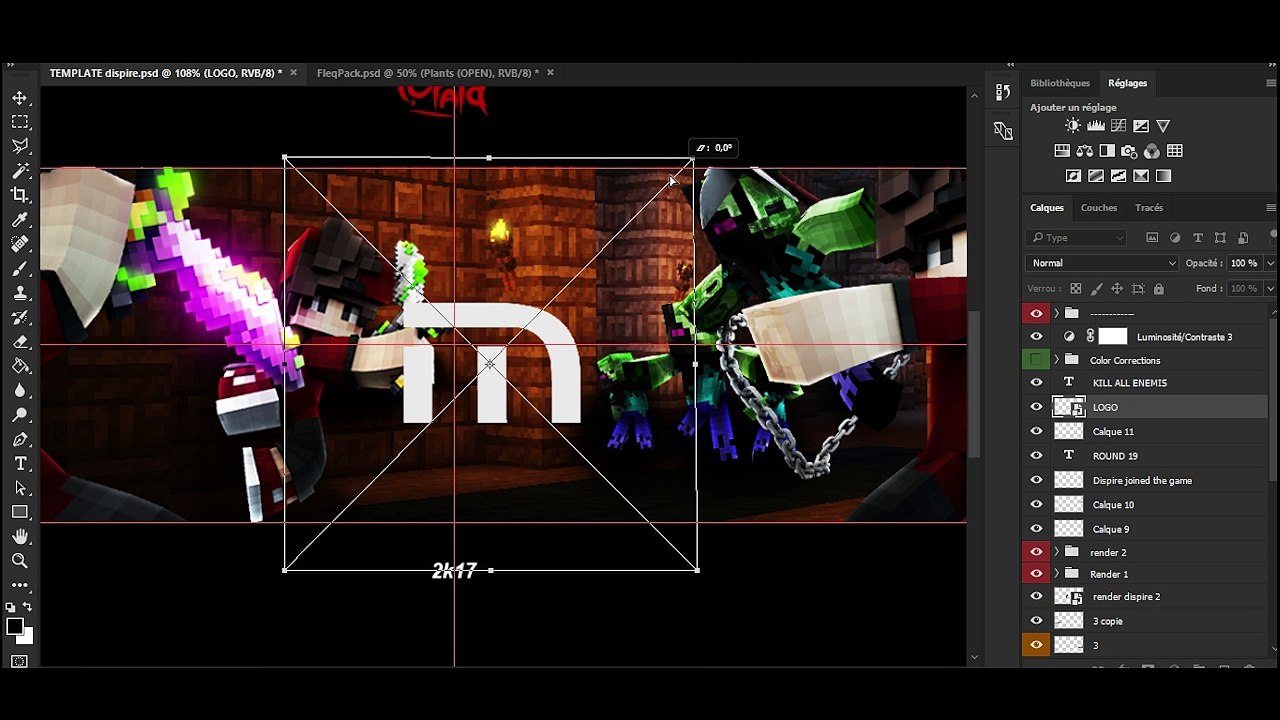Select the Magic Wand tool
The image size is (1280, 720).
(x=20, y=171)
